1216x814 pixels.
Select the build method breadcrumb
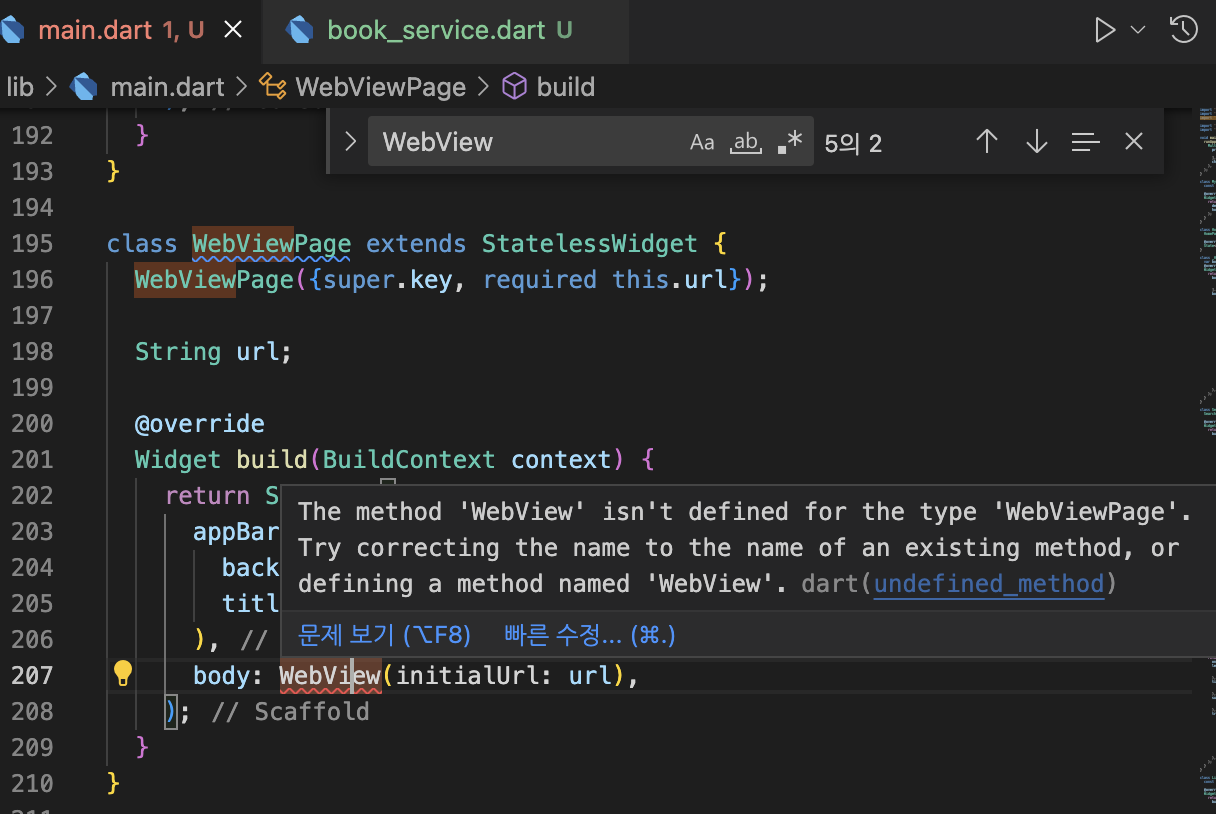566,87
